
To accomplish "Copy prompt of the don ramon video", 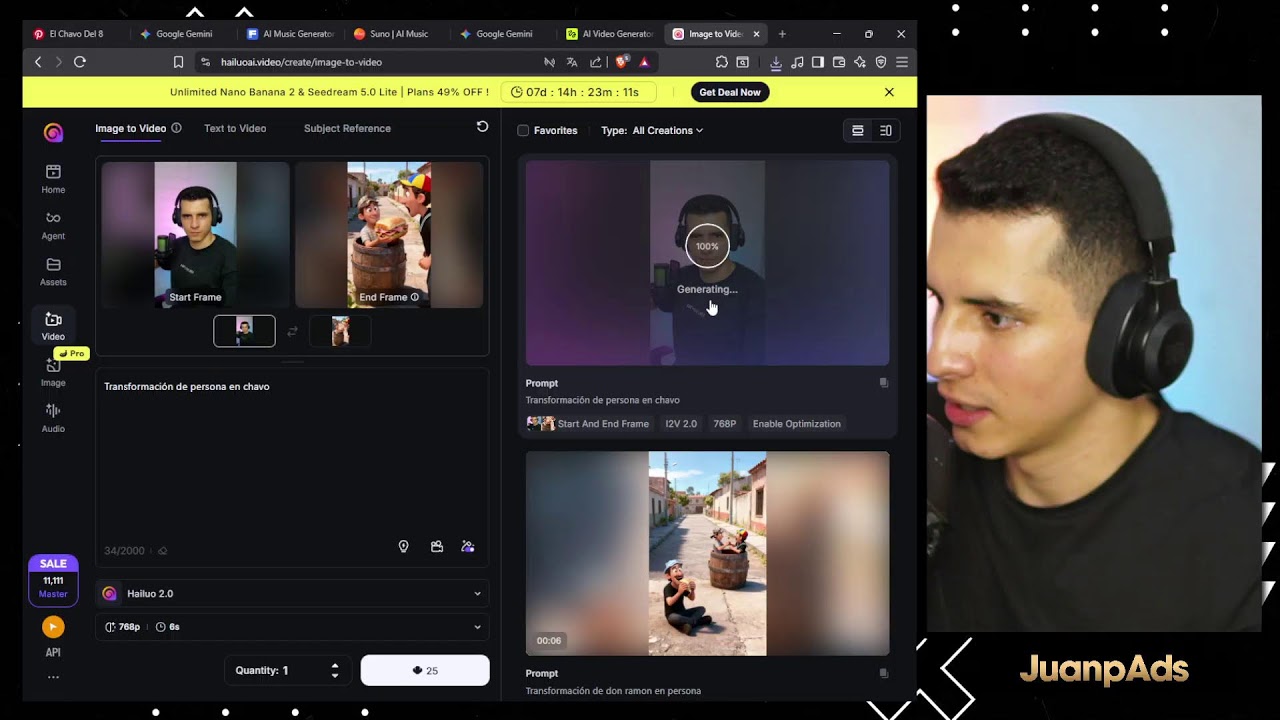I will (x=883, y=673).
